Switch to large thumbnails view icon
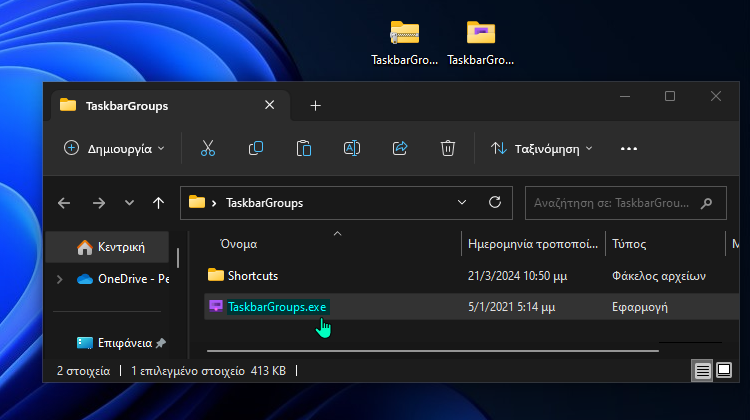The height and width of the screenshot is (420, 750). tap(724, 370)
